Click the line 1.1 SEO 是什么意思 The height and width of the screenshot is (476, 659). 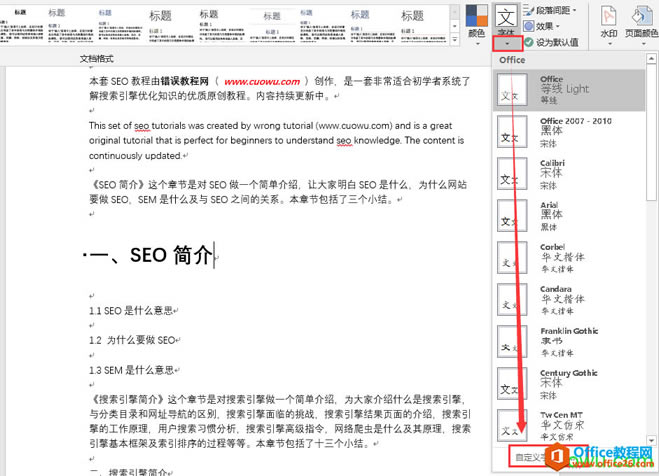(131, 311)
